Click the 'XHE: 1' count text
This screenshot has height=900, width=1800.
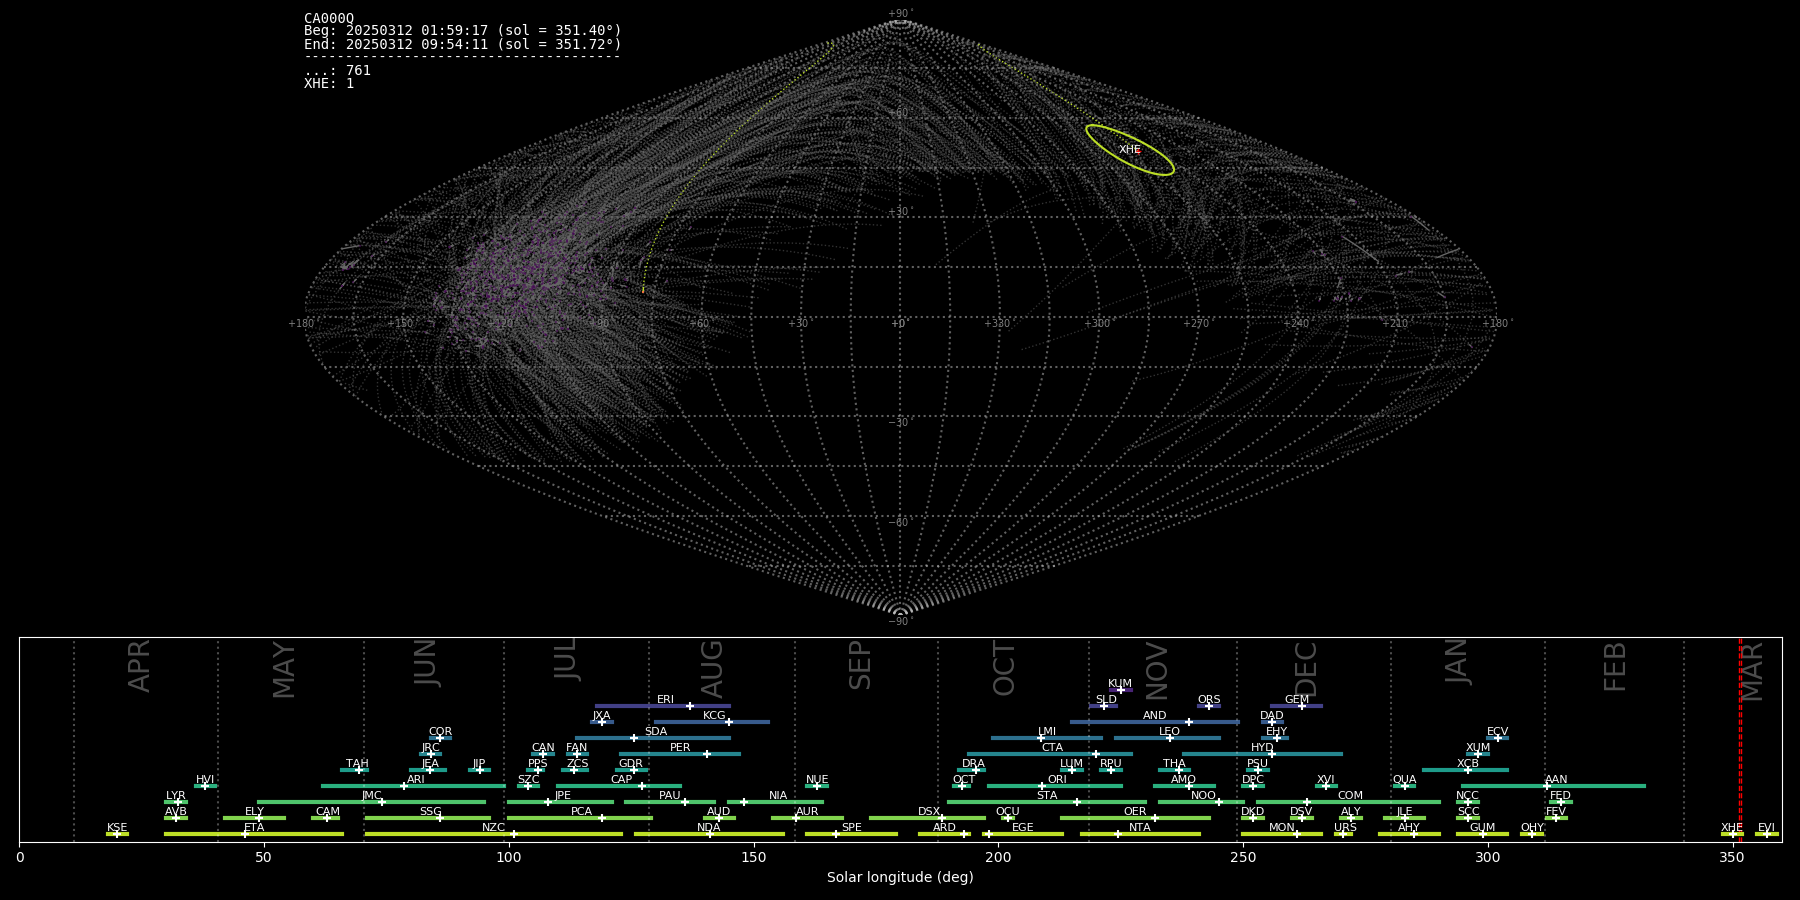click(329, 83)
